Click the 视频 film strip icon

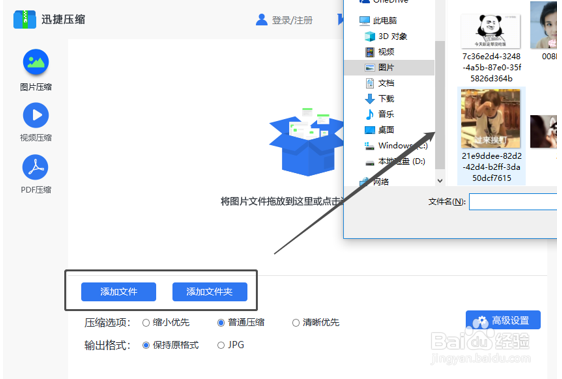pyautogui.click(x=370, y=52)
